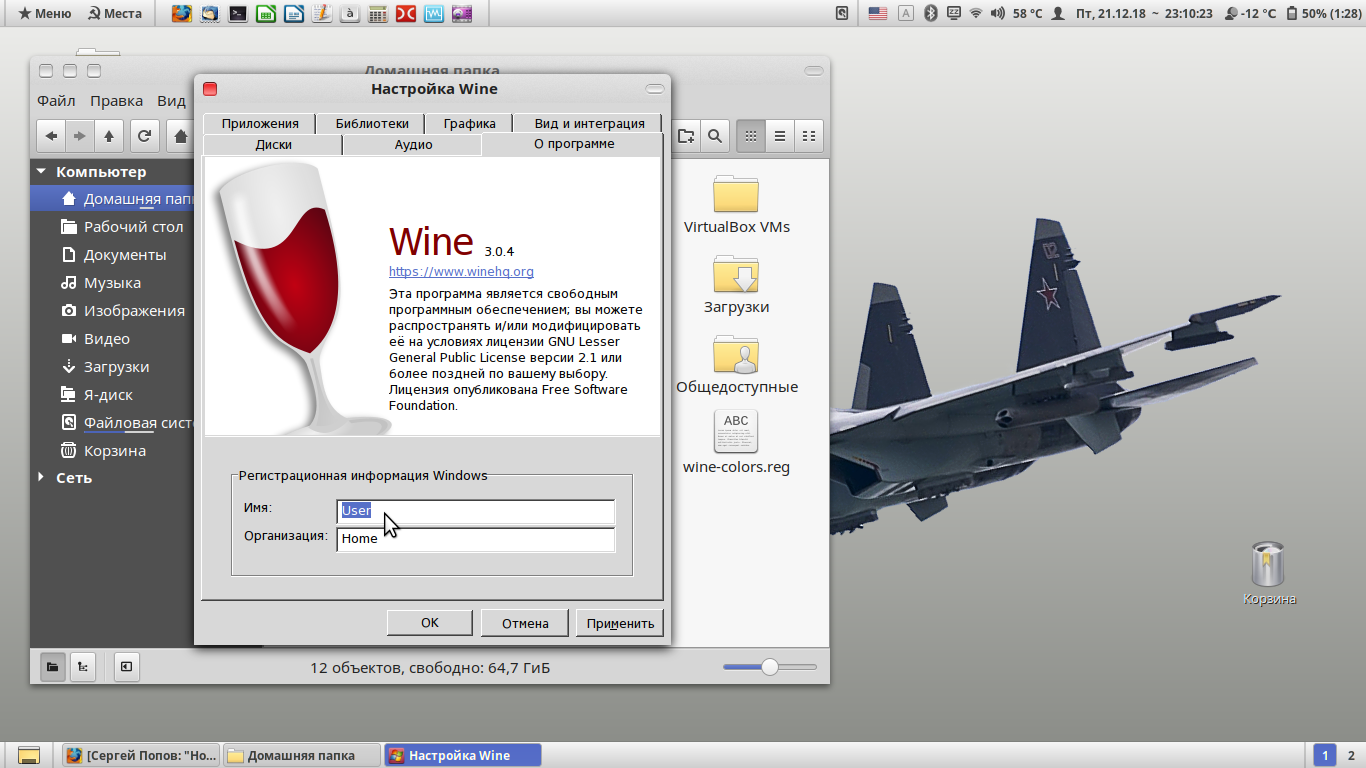1366x768 pixels.
Task: Switch file manager to compact view
Action: pyautogui.click(x=809, y=136)
